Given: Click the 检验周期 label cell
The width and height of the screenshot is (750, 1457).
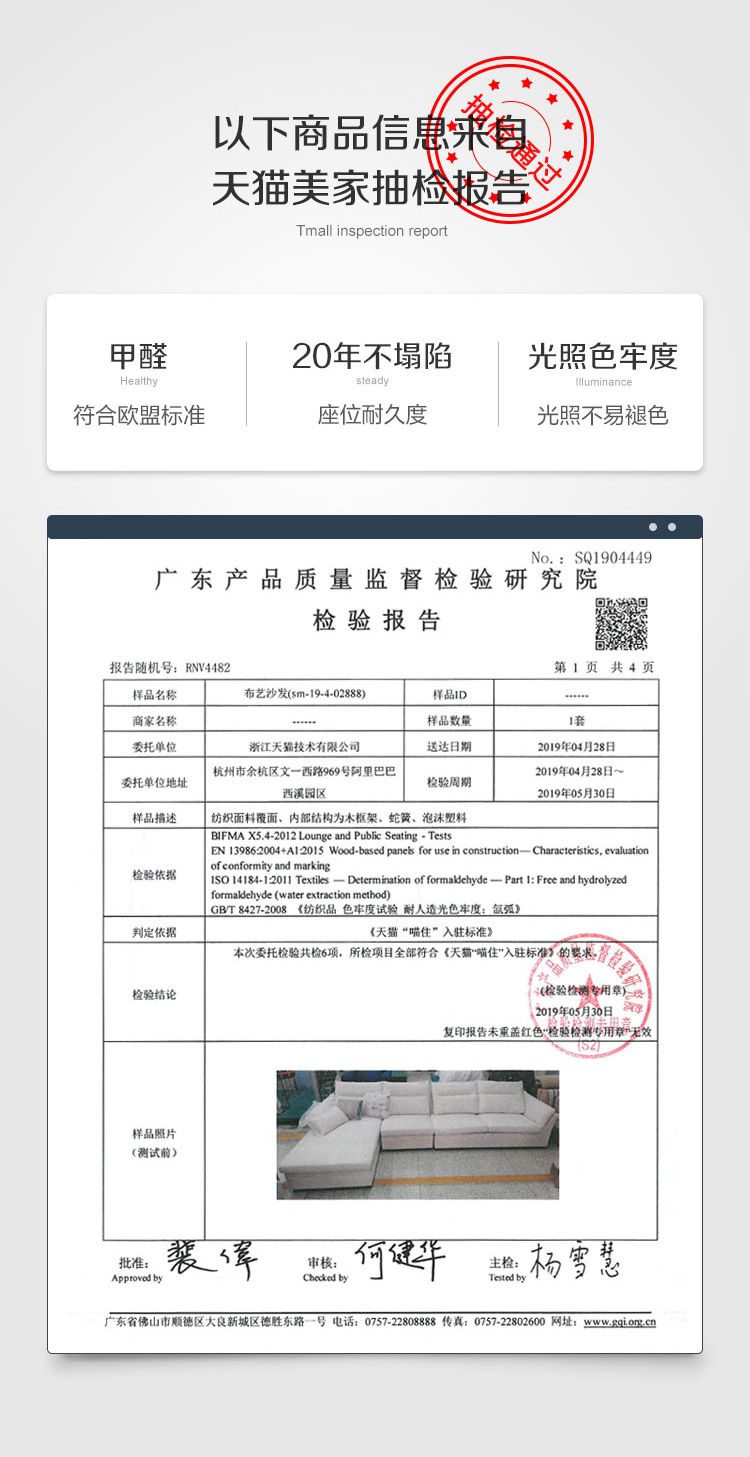Looking at the screenshot, I should (x=449, y=782).
